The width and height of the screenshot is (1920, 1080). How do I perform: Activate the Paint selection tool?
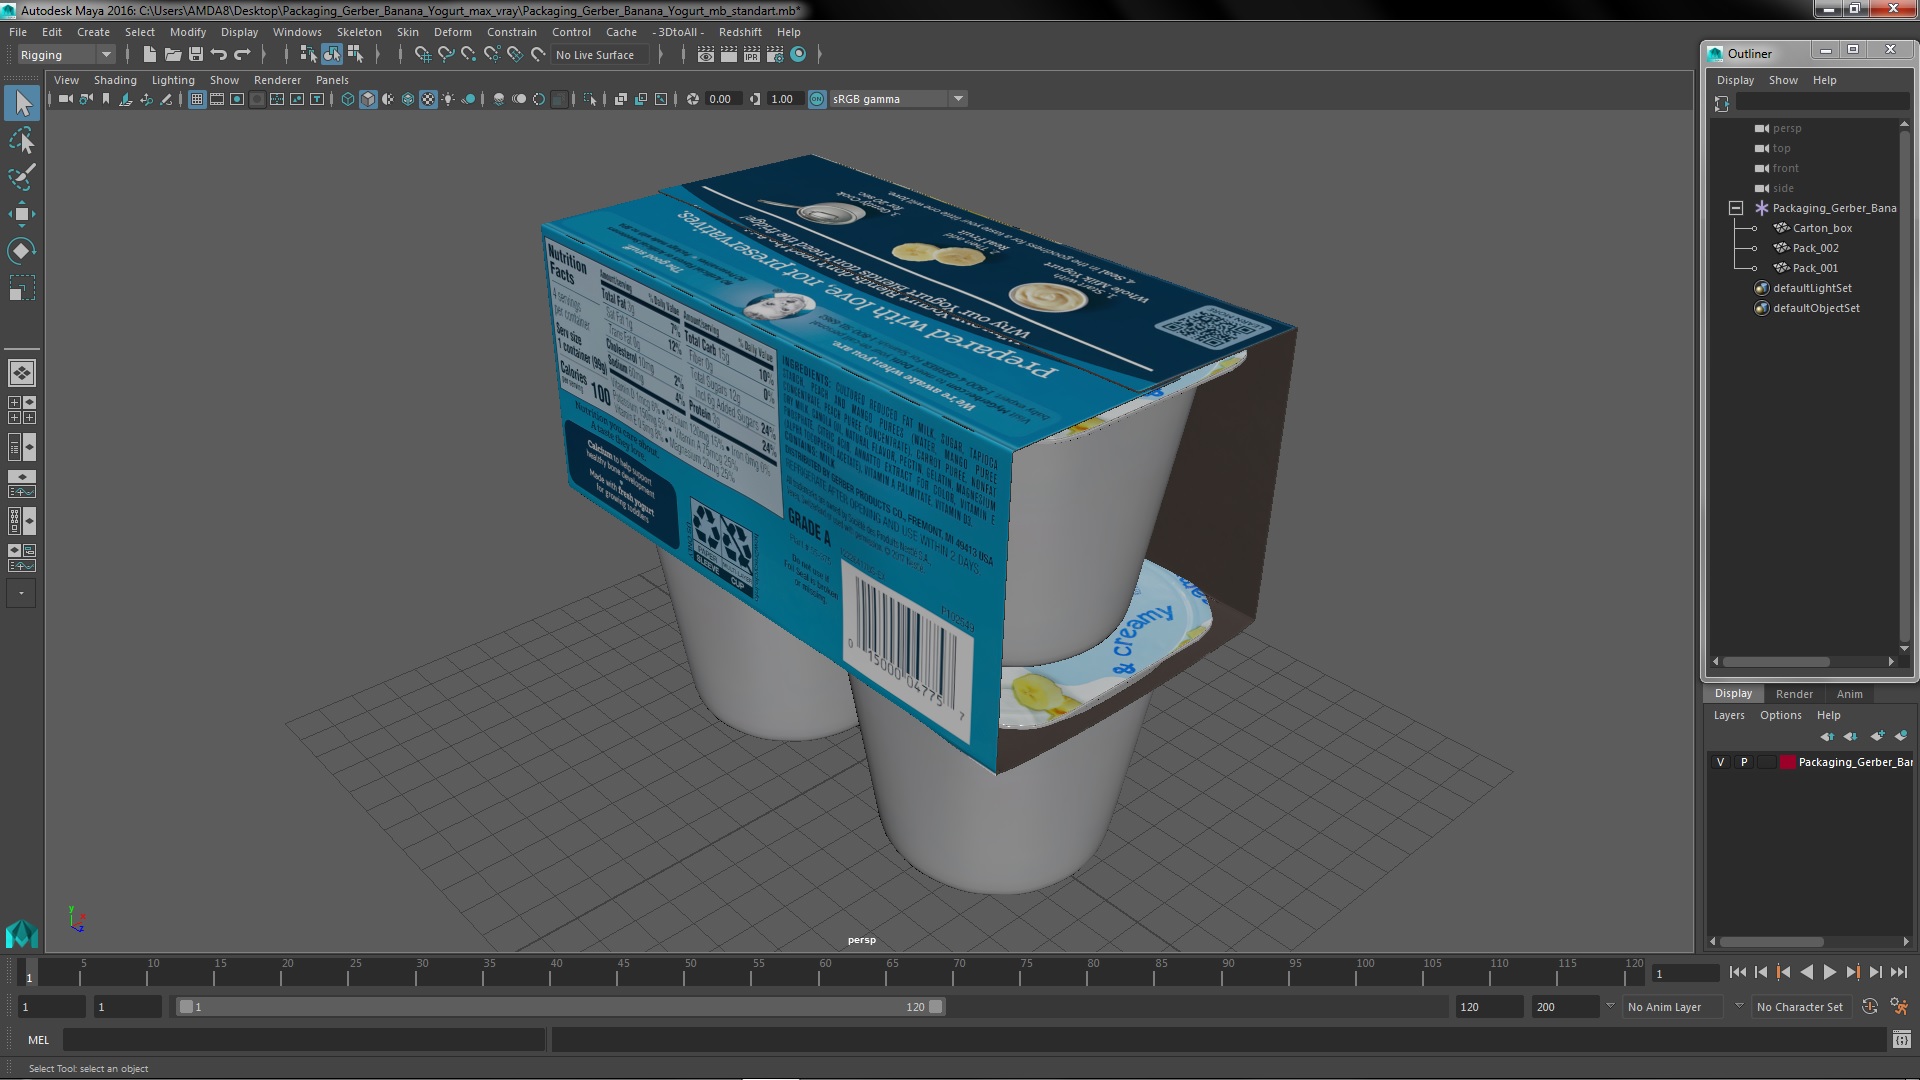coord(22,177)
